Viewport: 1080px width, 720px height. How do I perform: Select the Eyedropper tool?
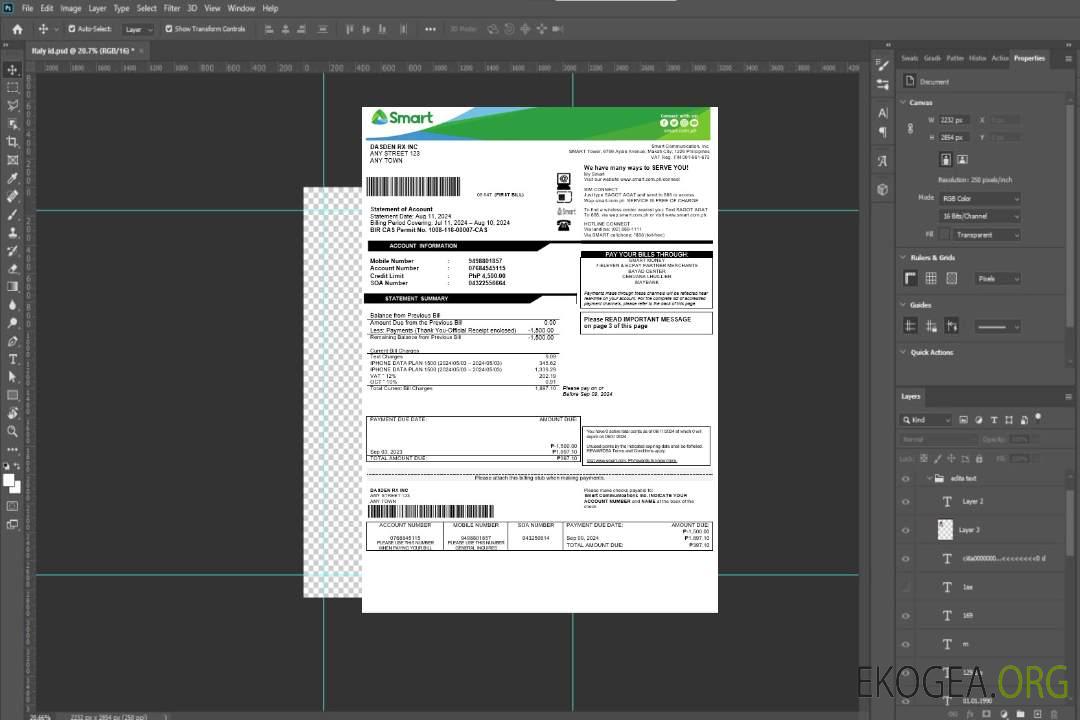12,178
